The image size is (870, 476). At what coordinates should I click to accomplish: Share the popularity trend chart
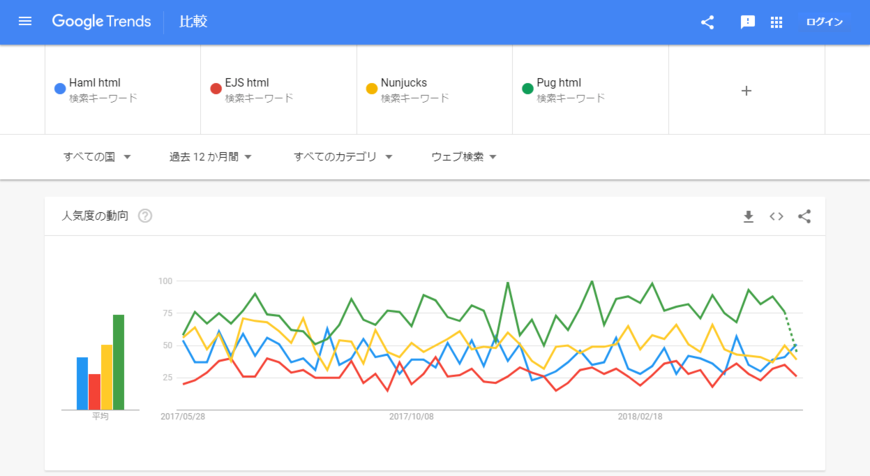(805, 216)
